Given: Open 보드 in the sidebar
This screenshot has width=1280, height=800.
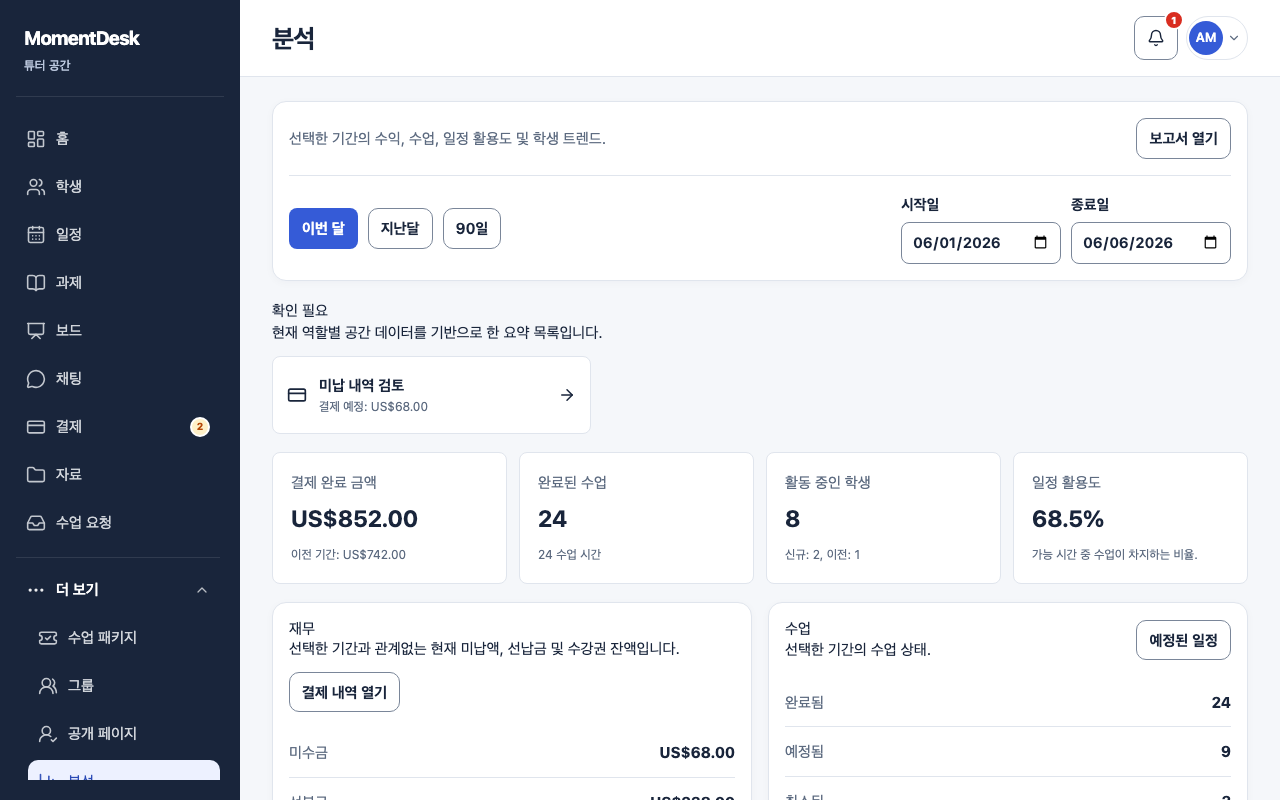Looking at the screenshot, I should [120, 331].
